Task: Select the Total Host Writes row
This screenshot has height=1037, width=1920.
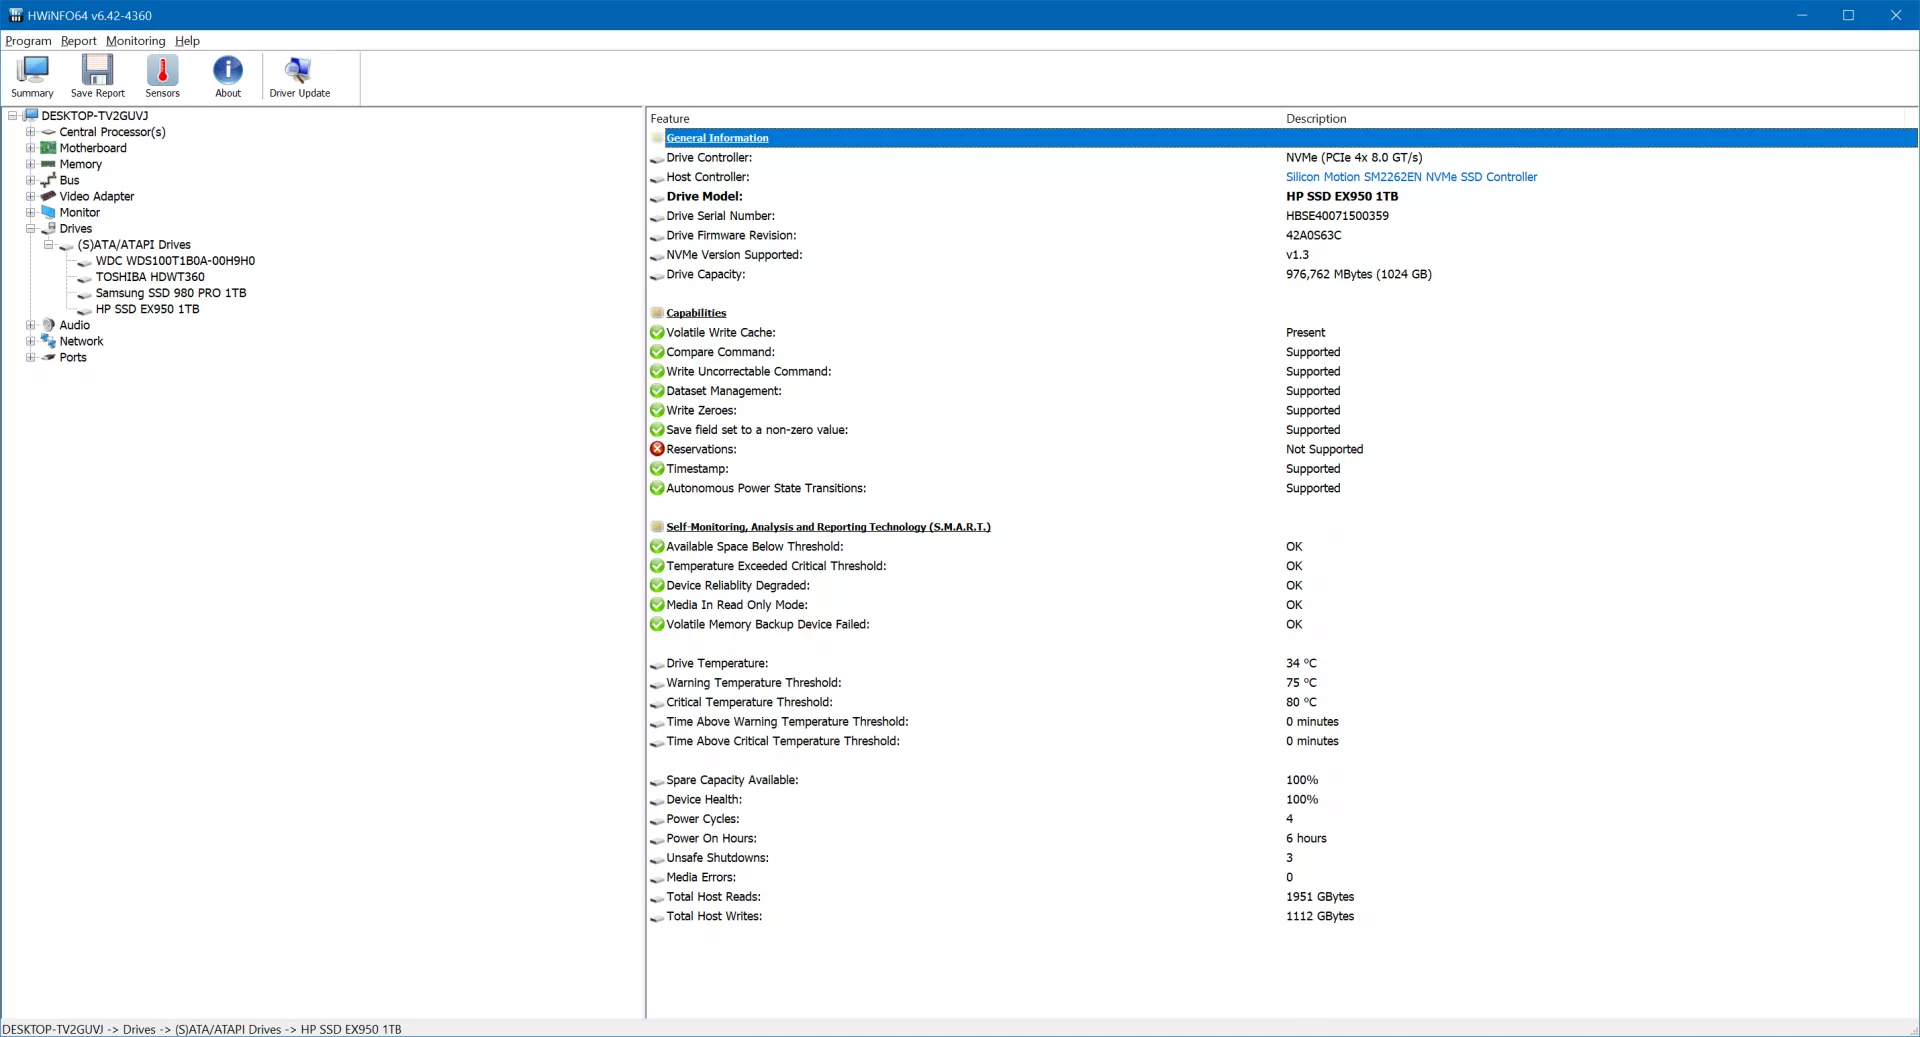Action: (x=1282, y=916)
